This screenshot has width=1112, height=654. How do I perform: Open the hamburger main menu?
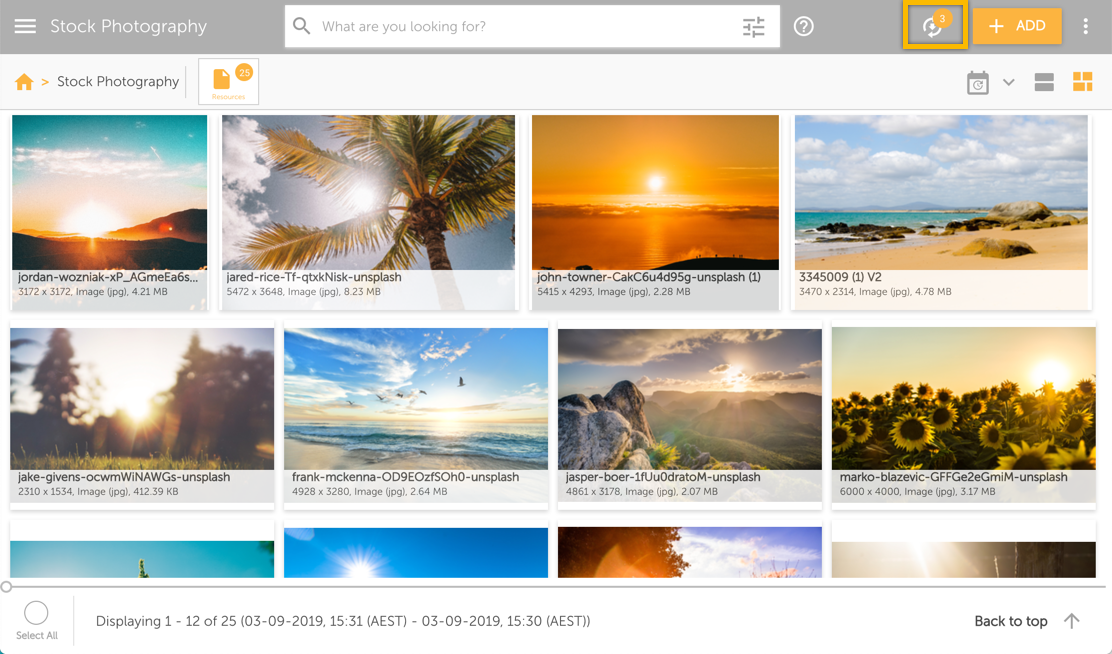[x=25, y=26]
